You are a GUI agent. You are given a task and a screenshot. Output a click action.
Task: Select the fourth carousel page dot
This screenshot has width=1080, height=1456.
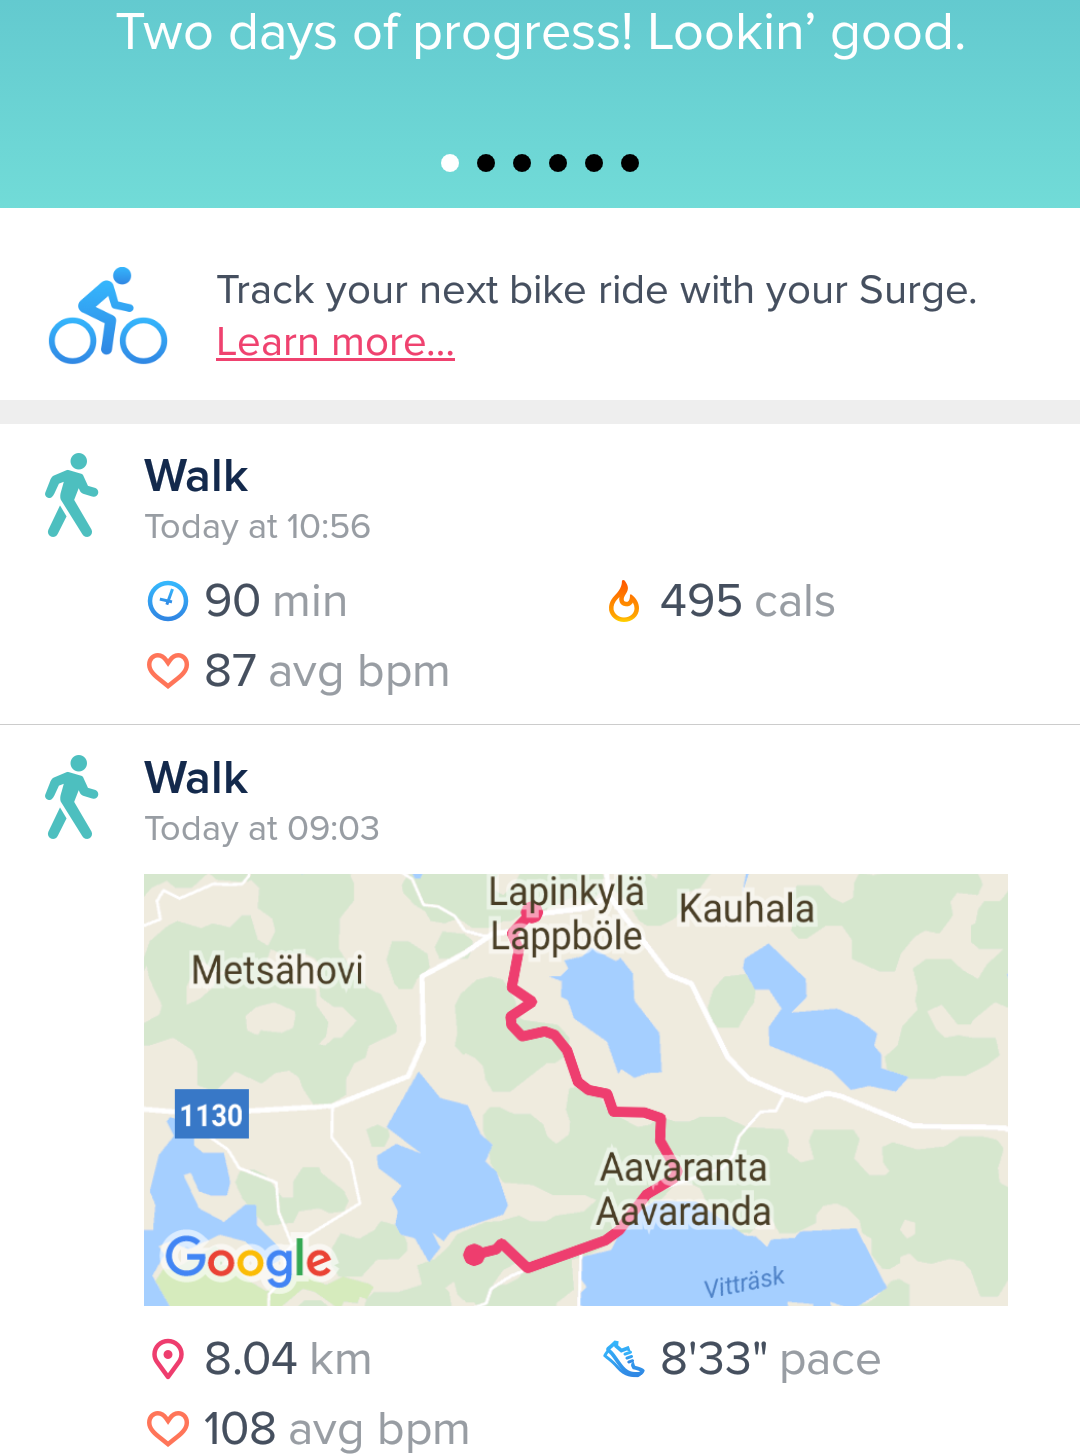tap(558, 163)
